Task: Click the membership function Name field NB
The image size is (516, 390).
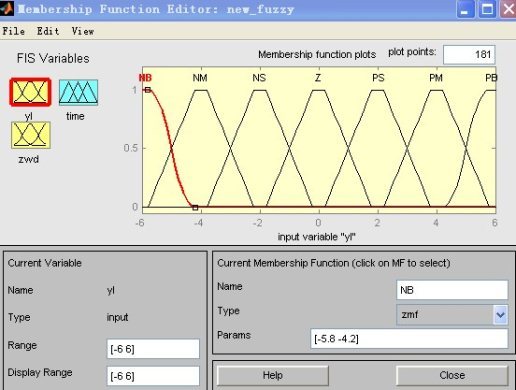Action: click(452, 290)
